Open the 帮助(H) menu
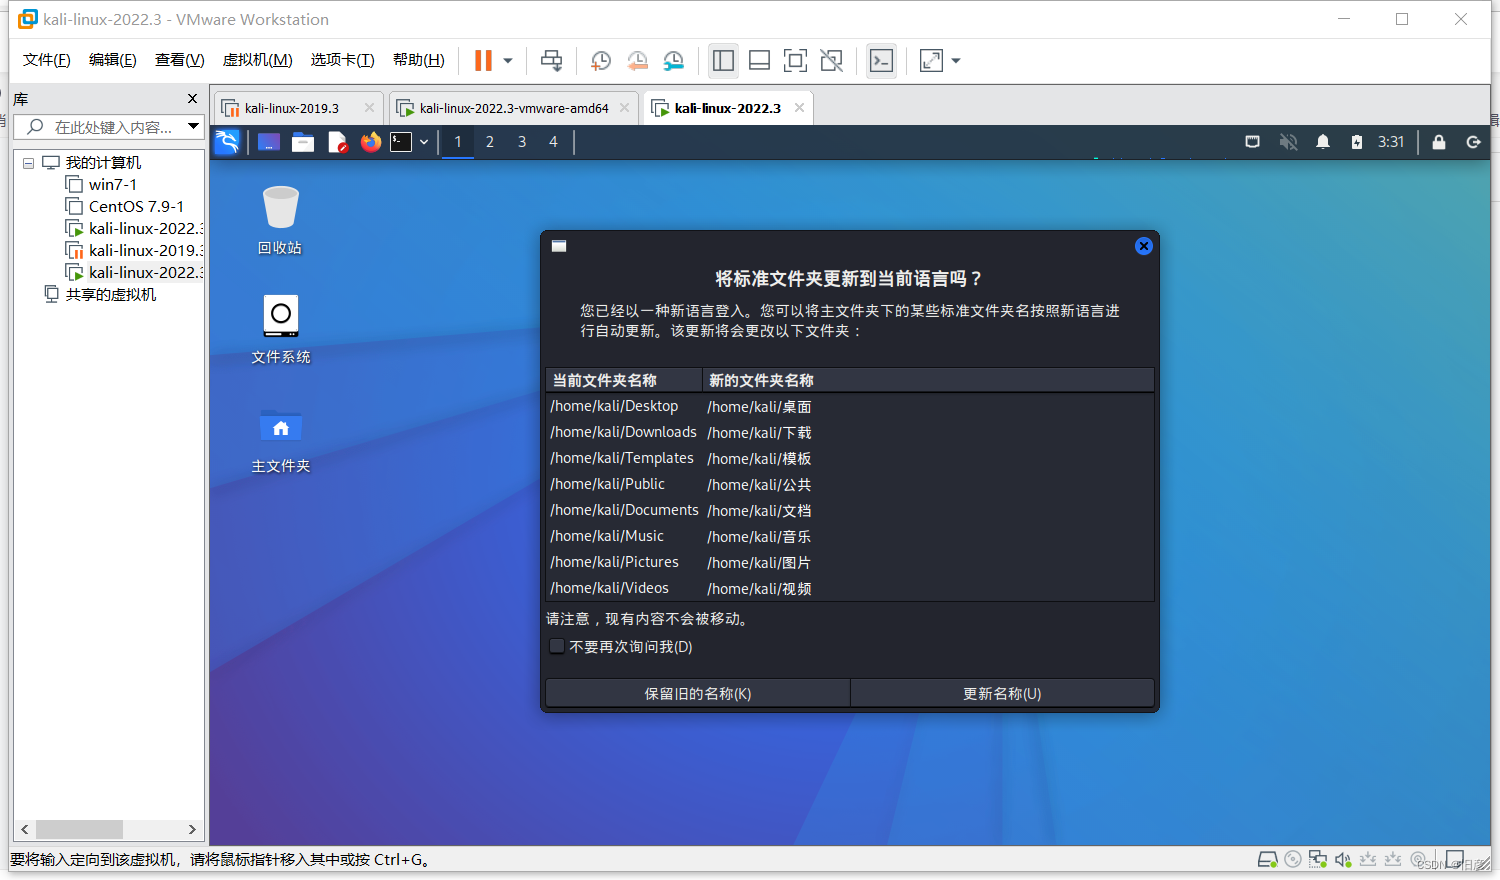The width and height of the screenshot is (1500, 880). (419, 60)
